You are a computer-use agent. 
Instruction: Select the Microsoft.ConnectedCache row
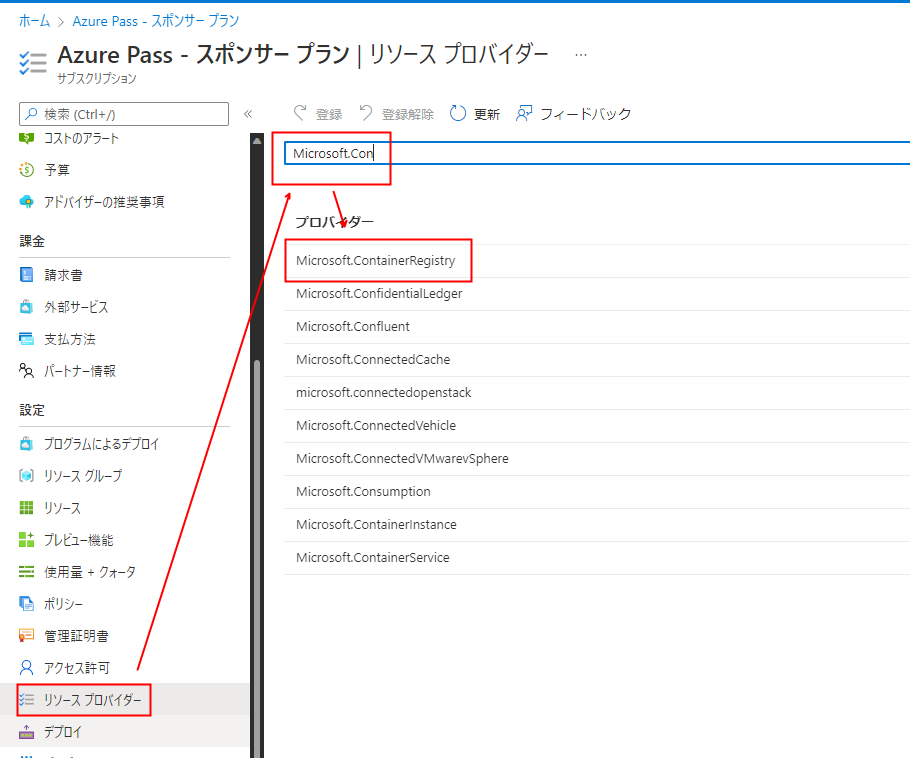pyautogui.click(x=597, y=360)
